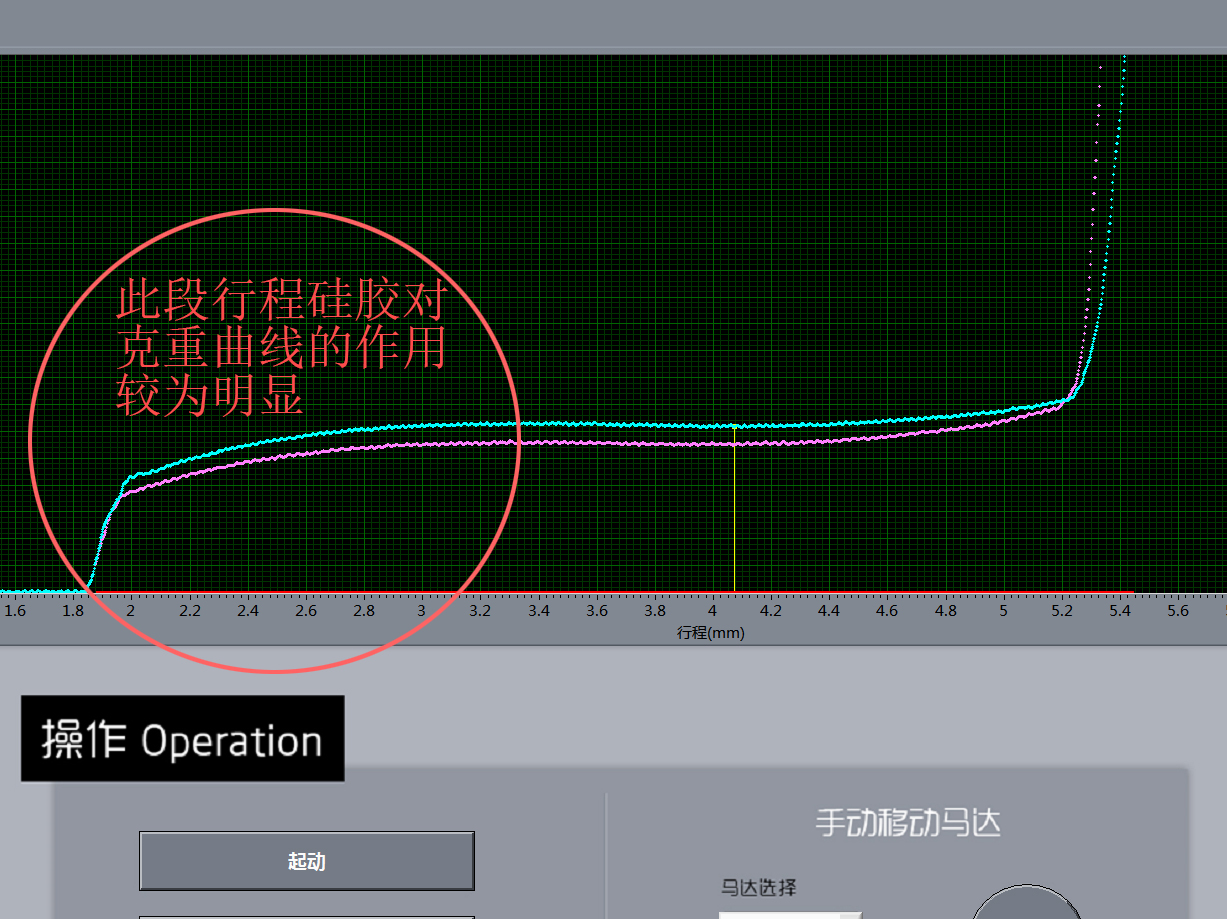Open the 马达选择 motor selection dropdown

tap(790, 914)
